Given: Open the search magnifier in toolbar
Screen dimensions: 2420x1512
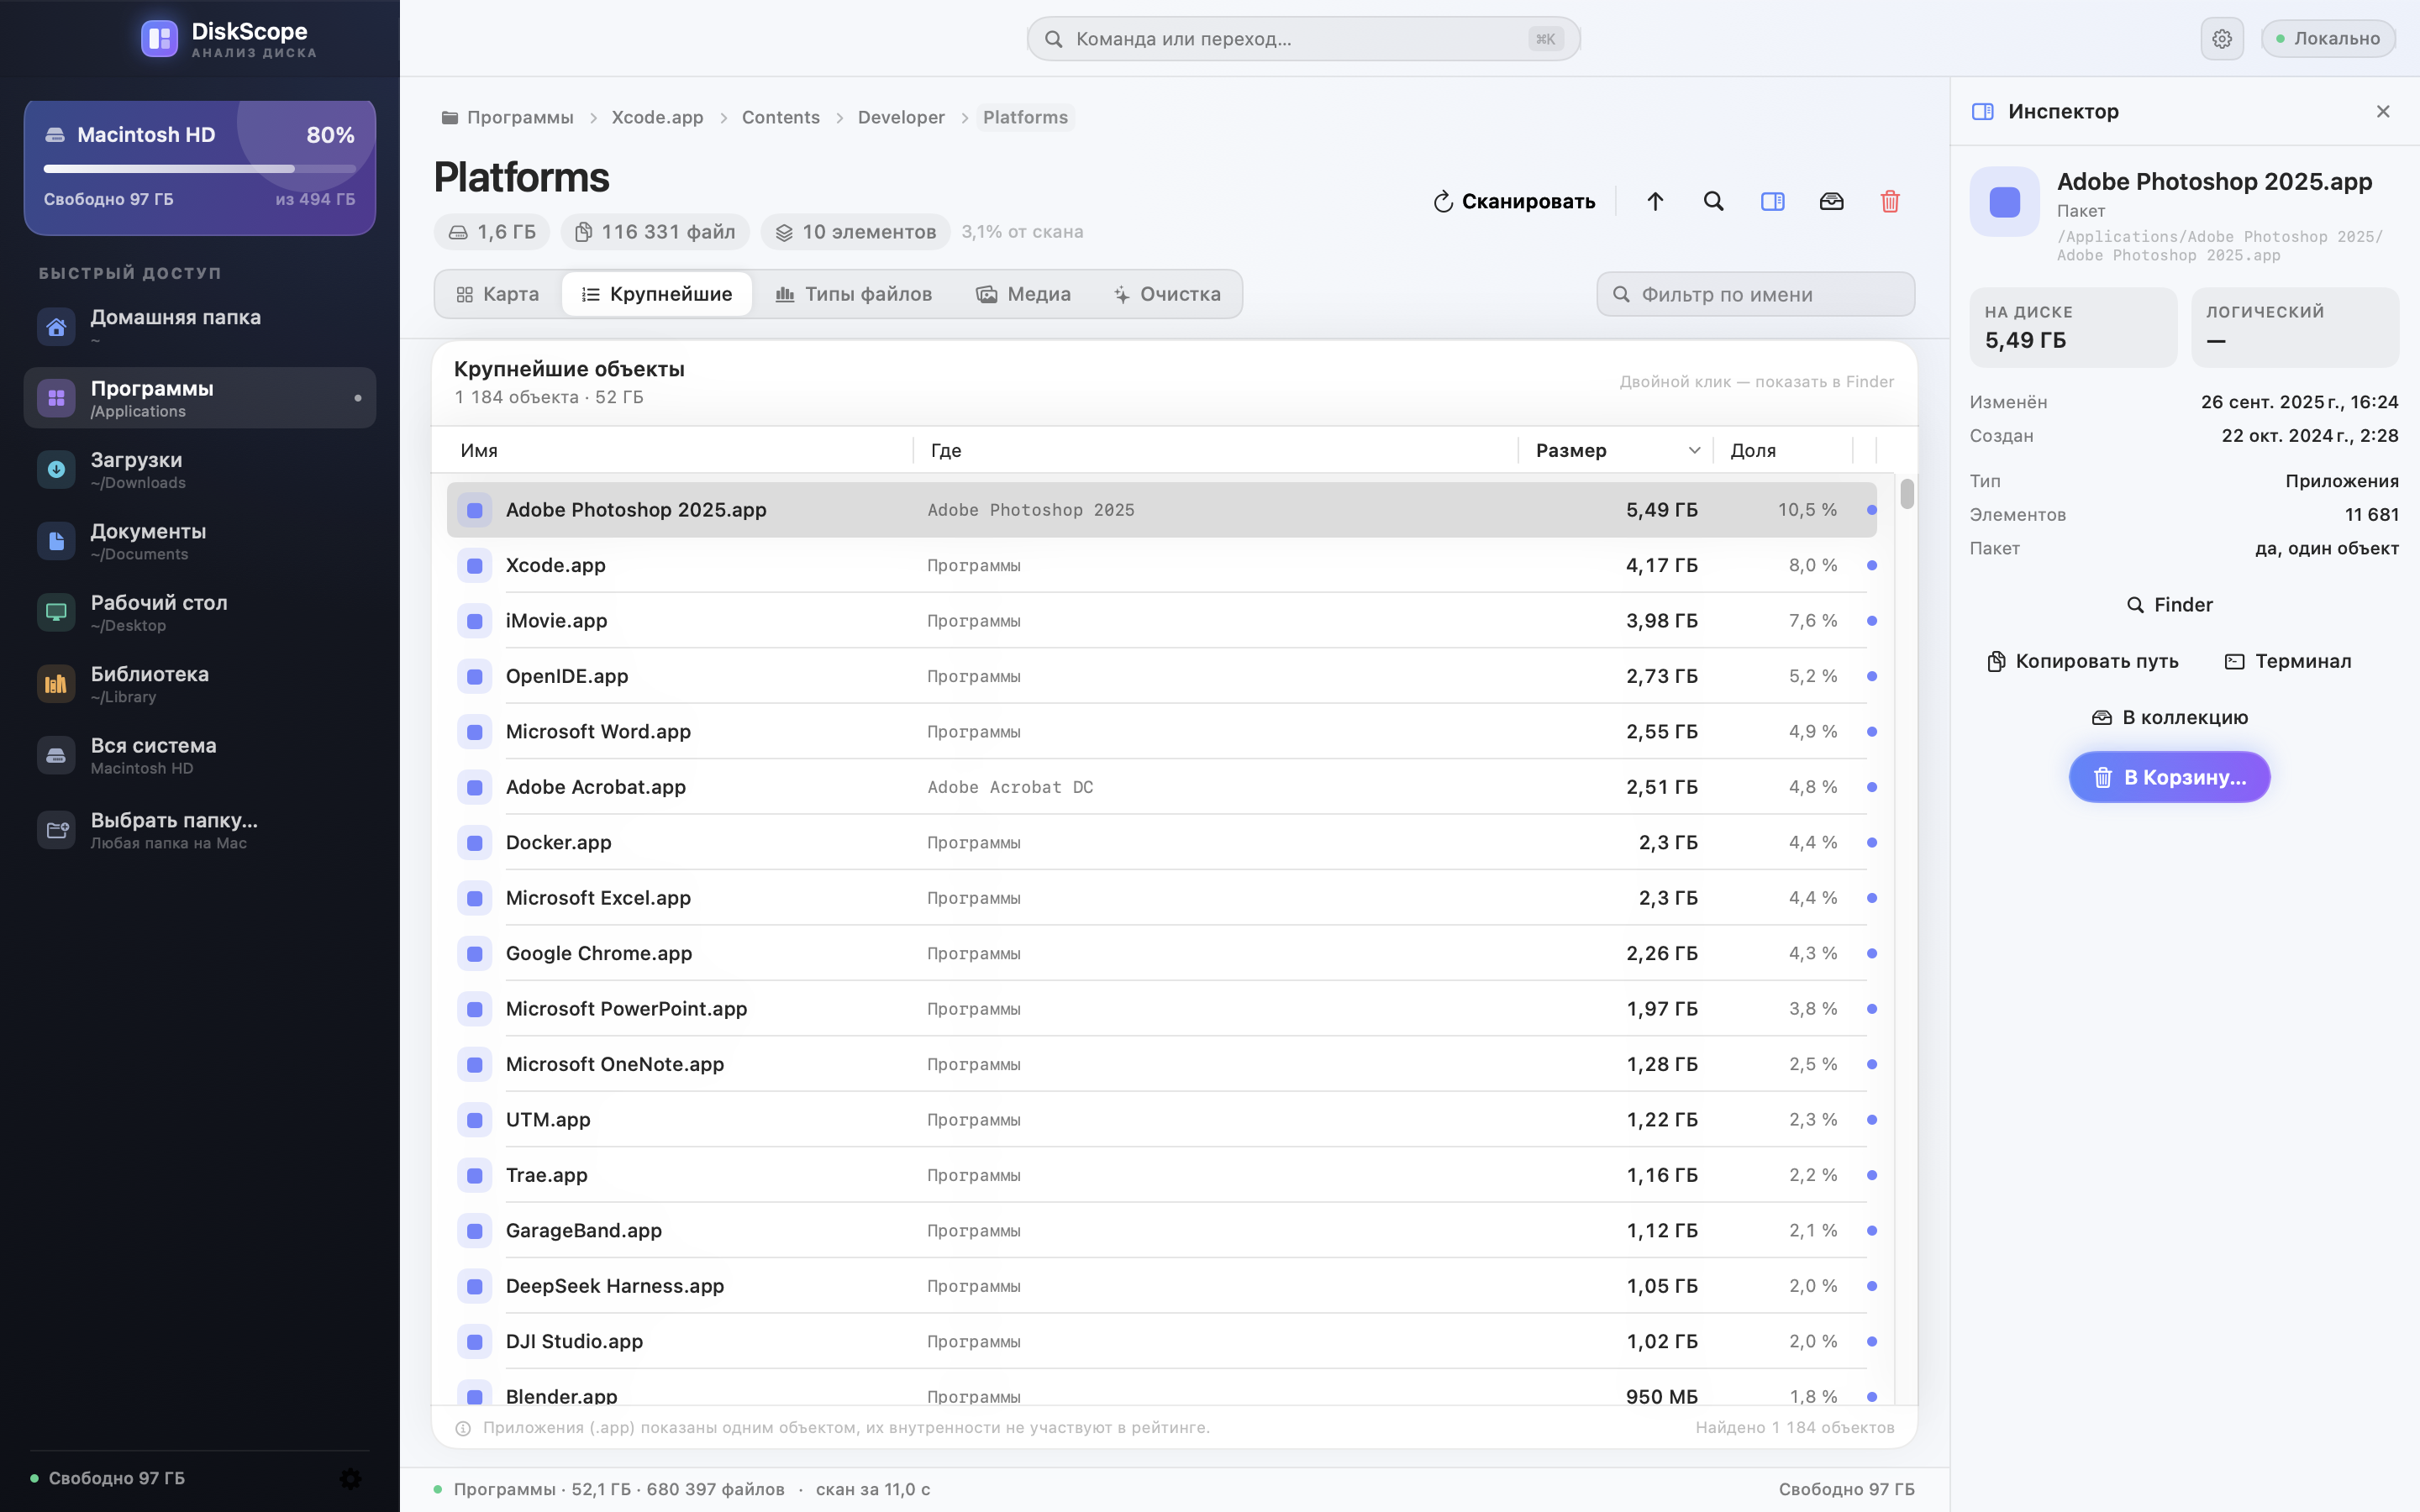Looking at the screenshot, I should pos(1713,201).
